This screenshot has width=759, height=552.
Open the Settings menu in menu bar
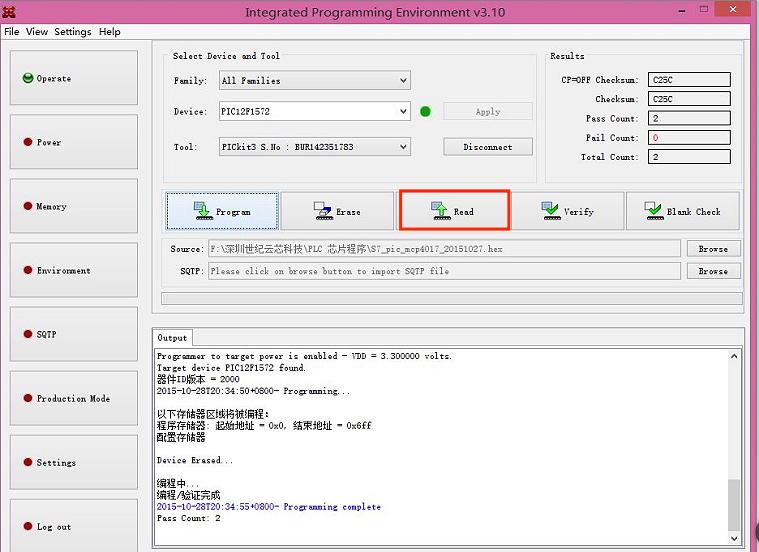73,31
